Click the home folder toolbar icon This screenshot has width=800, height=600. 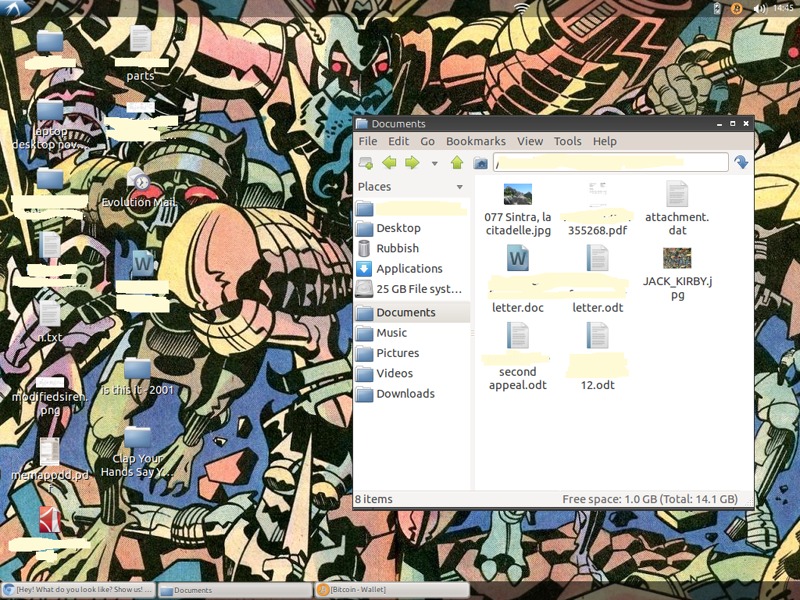pos(480,163)
